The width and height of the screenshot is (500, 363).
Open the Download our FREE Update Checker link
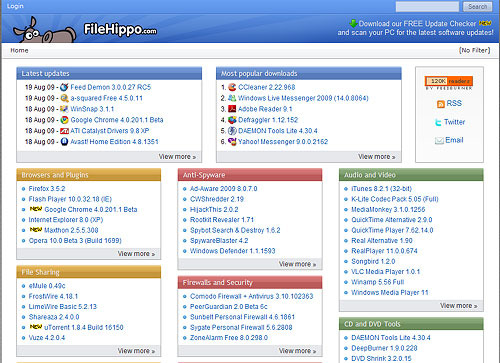point(417,24)
